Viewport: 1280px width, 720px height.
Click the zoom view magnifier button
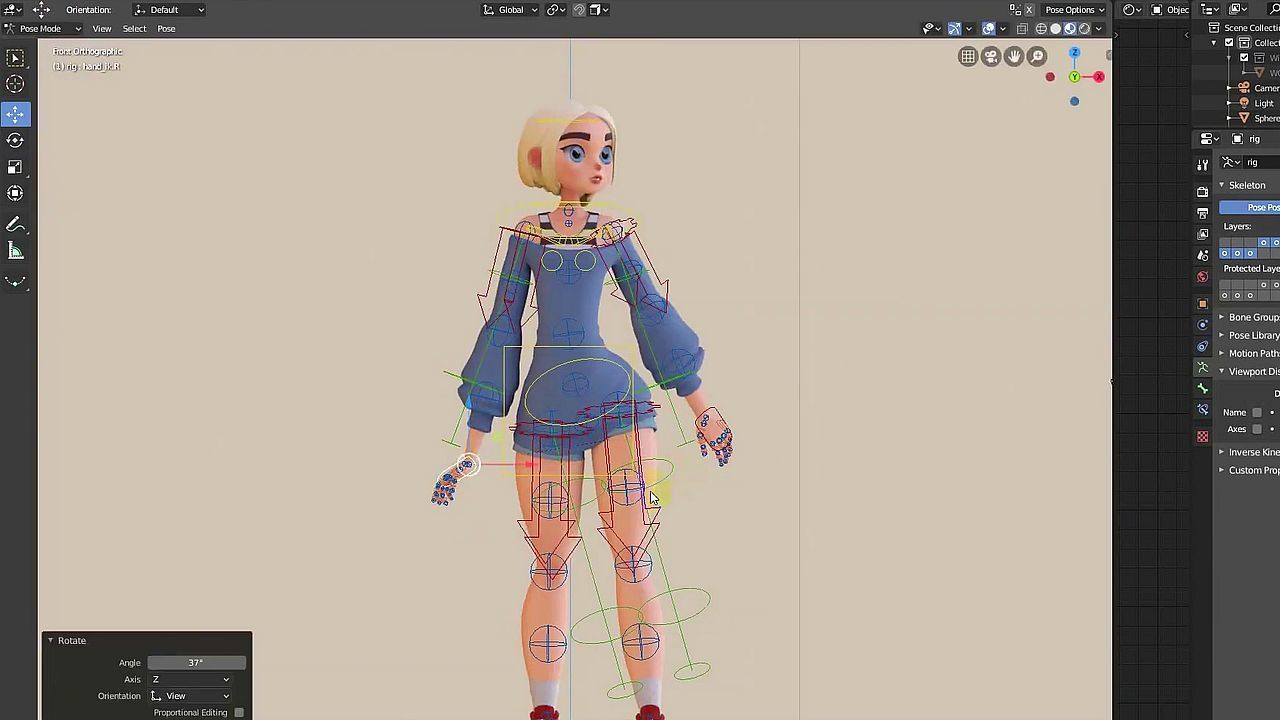pyautogui.click(x=1037, y=57)
